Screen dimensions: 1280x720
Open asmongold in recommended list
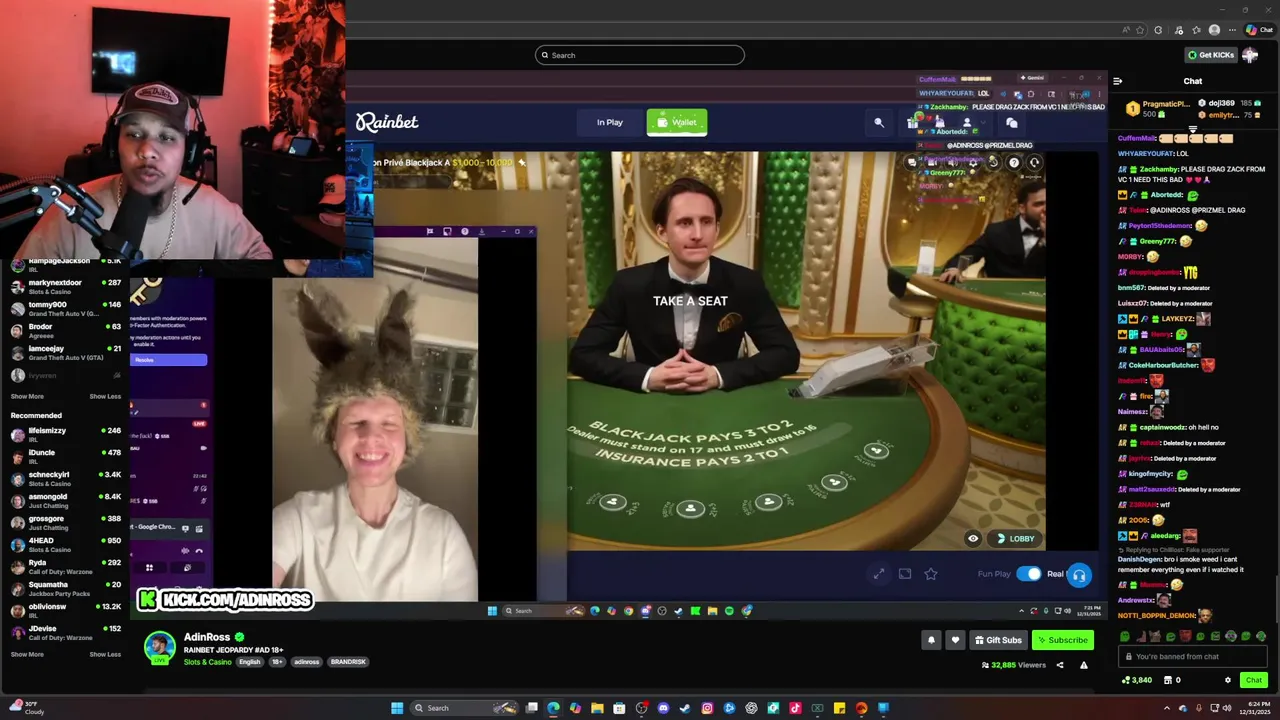[66, 501]
